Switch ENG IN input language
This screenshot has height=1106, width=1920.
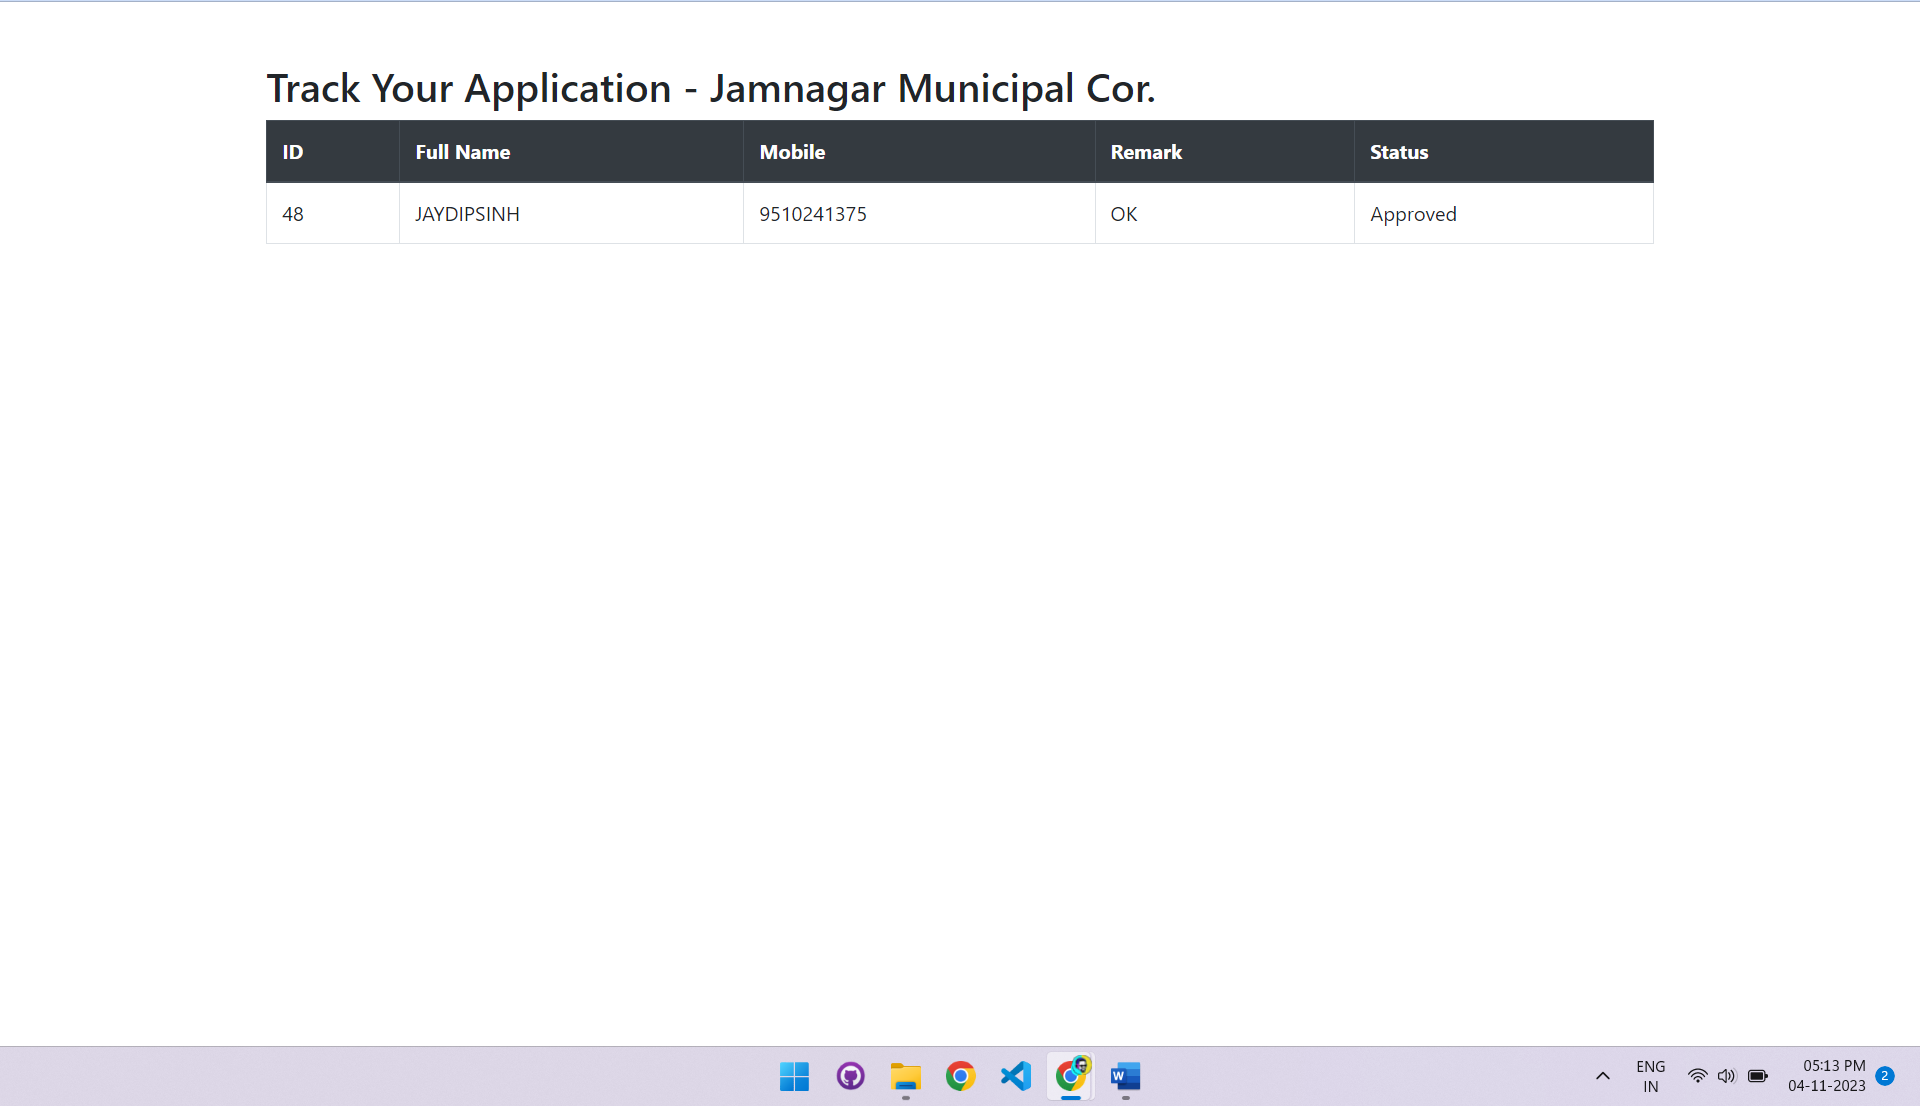pyautogui.click(x=1650, y=1077)
